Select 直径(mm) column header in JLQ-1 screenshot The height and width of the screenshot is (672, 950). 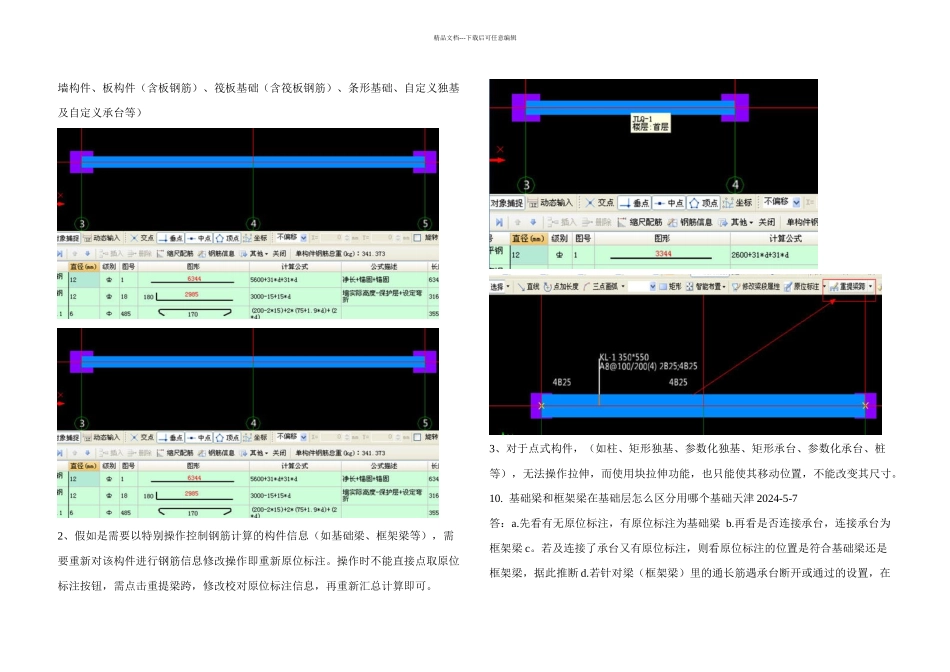(528, 238)
